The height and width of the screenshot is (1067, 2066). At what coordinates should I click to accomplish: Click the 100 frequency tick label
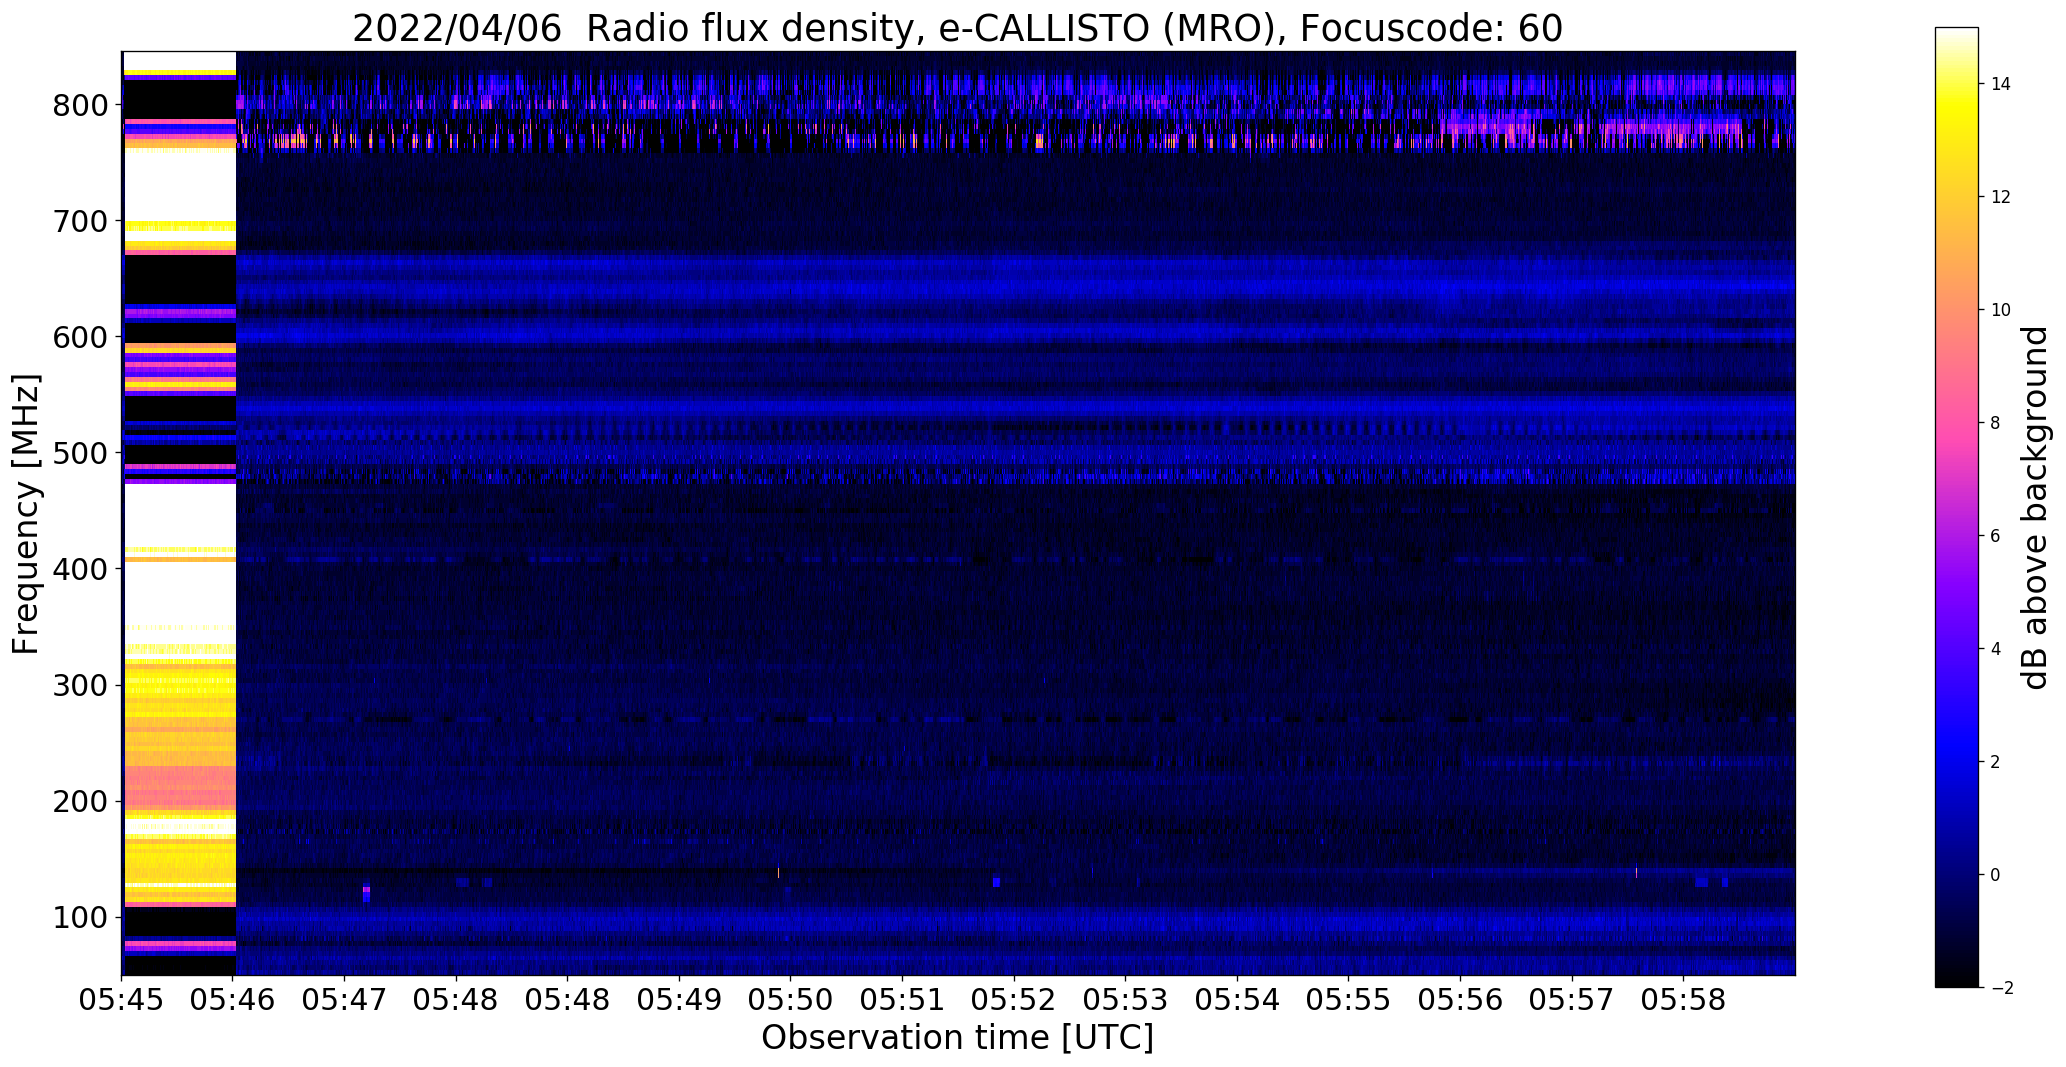(x=80, y=917)
